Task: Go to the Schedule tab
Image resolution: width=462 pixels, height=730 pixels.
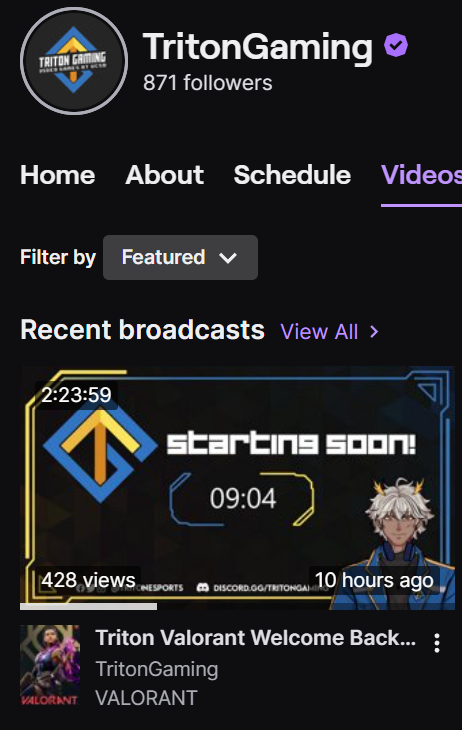Action: pos(292,175)
